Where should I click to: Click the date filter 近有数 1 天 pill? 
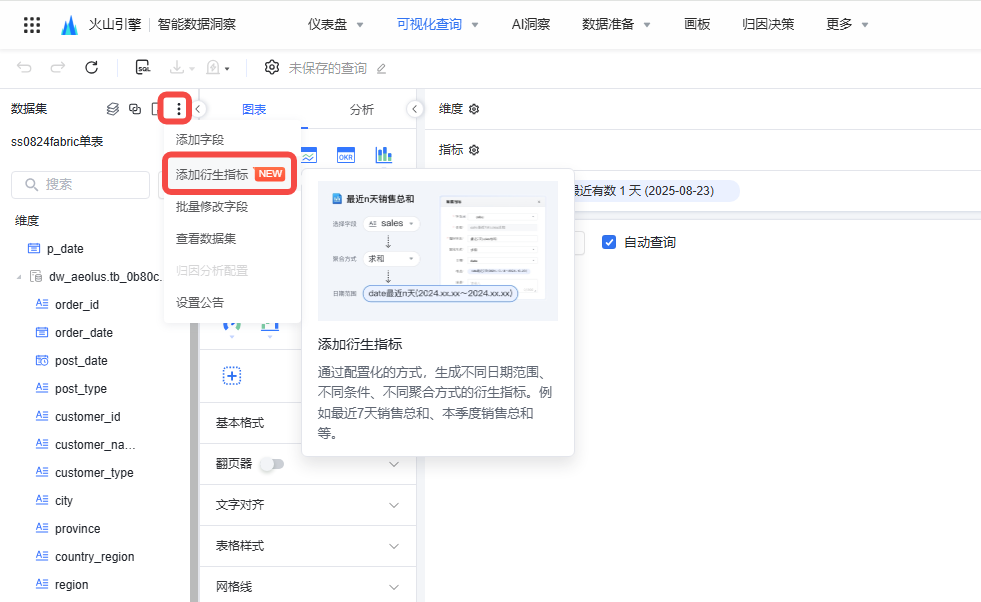655,191
